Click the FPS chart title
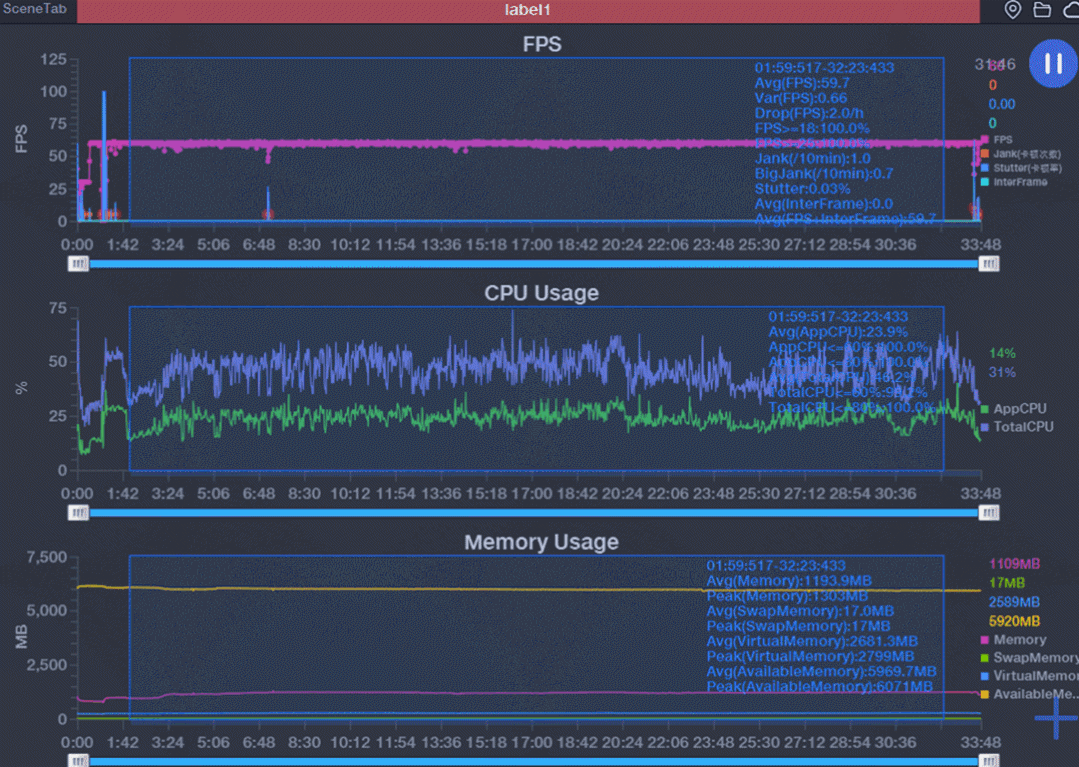 542,45
